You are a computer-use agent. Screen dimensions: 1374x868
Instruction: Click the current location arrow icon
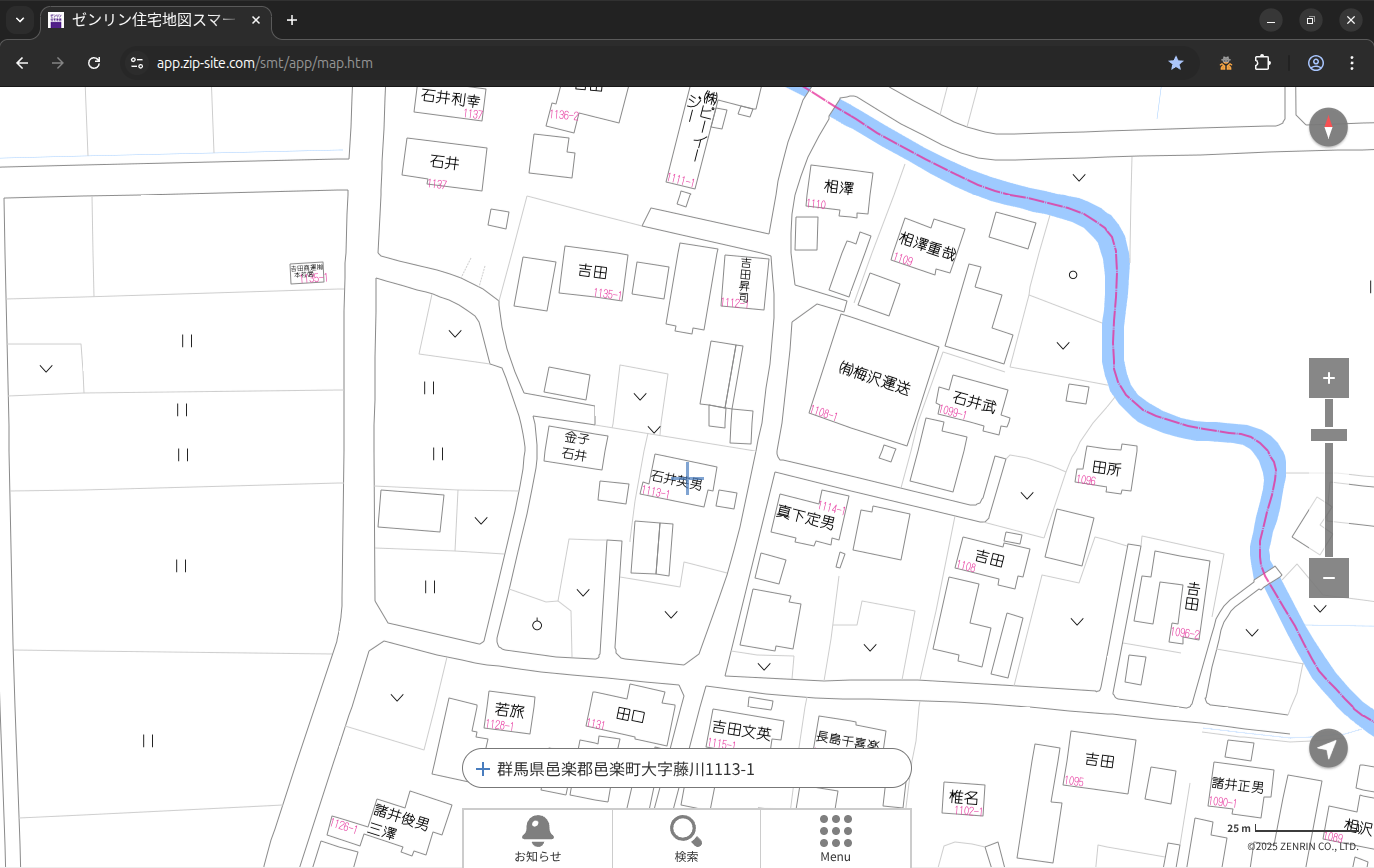[1328, 748]
